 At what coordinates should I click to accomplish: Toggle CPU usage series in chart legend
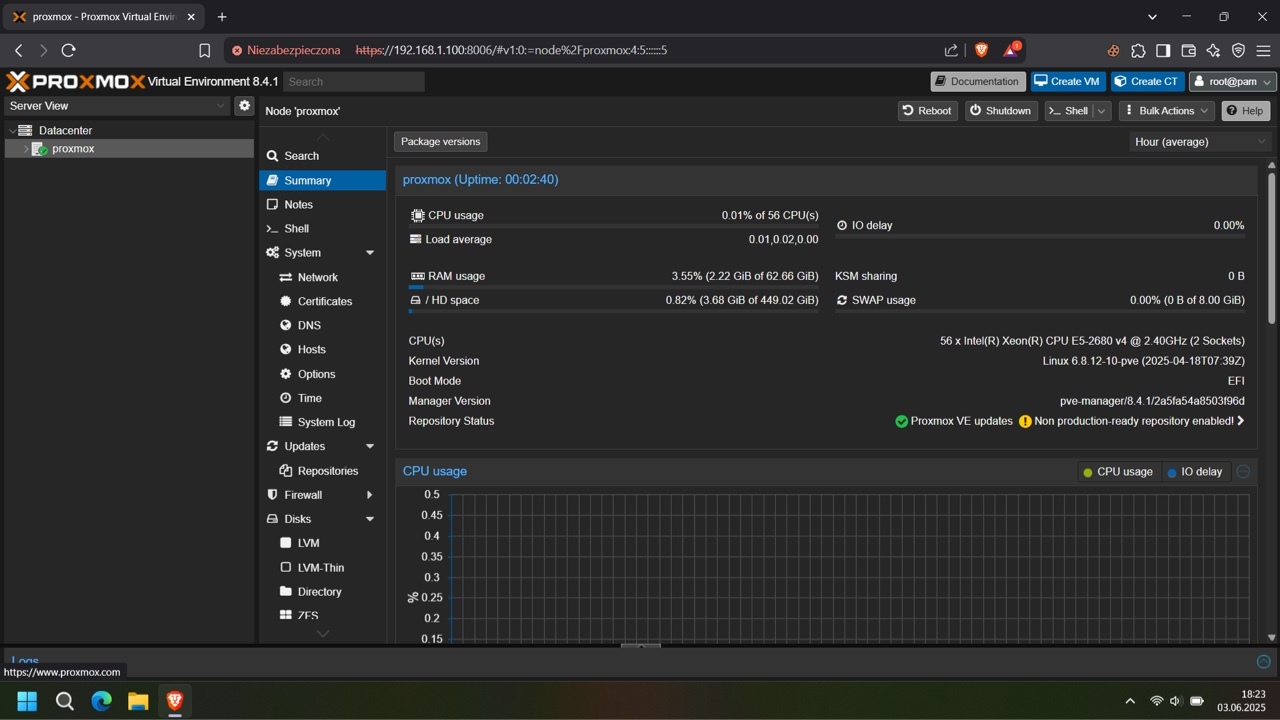[1117, 472]
